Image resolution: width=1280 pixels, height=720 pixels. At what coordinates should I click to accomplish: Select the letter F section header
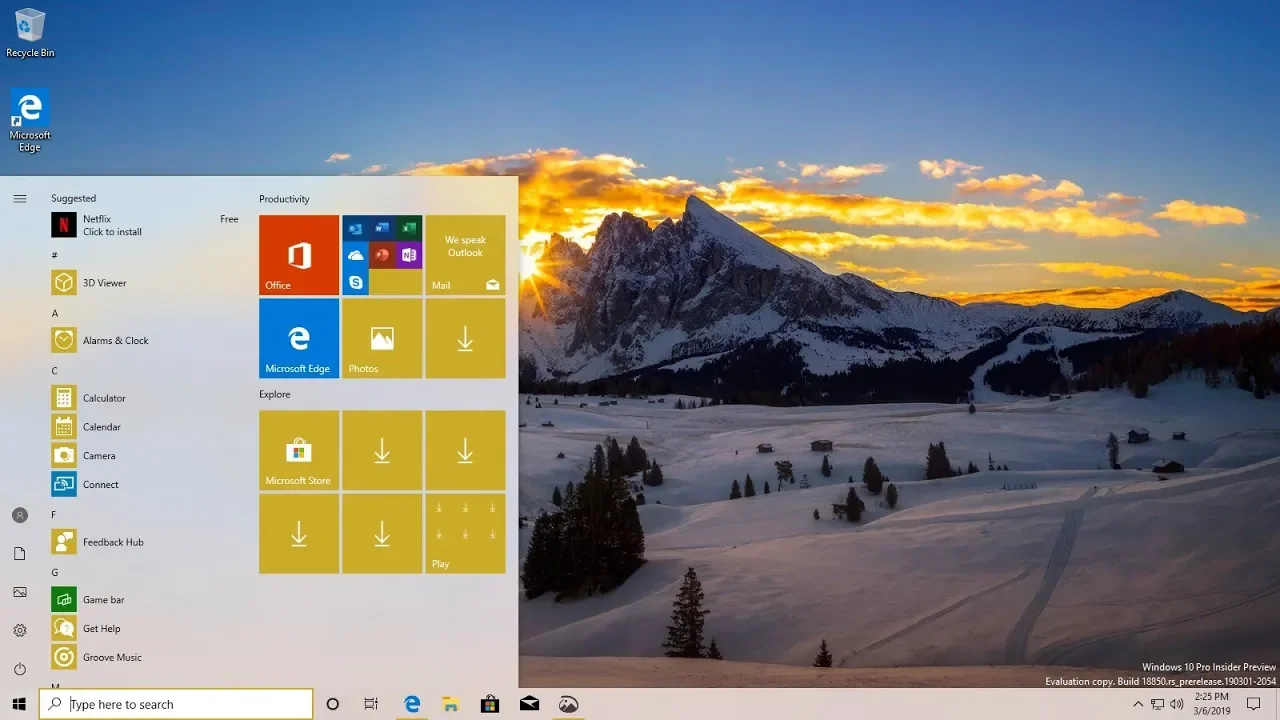point(54,515)
